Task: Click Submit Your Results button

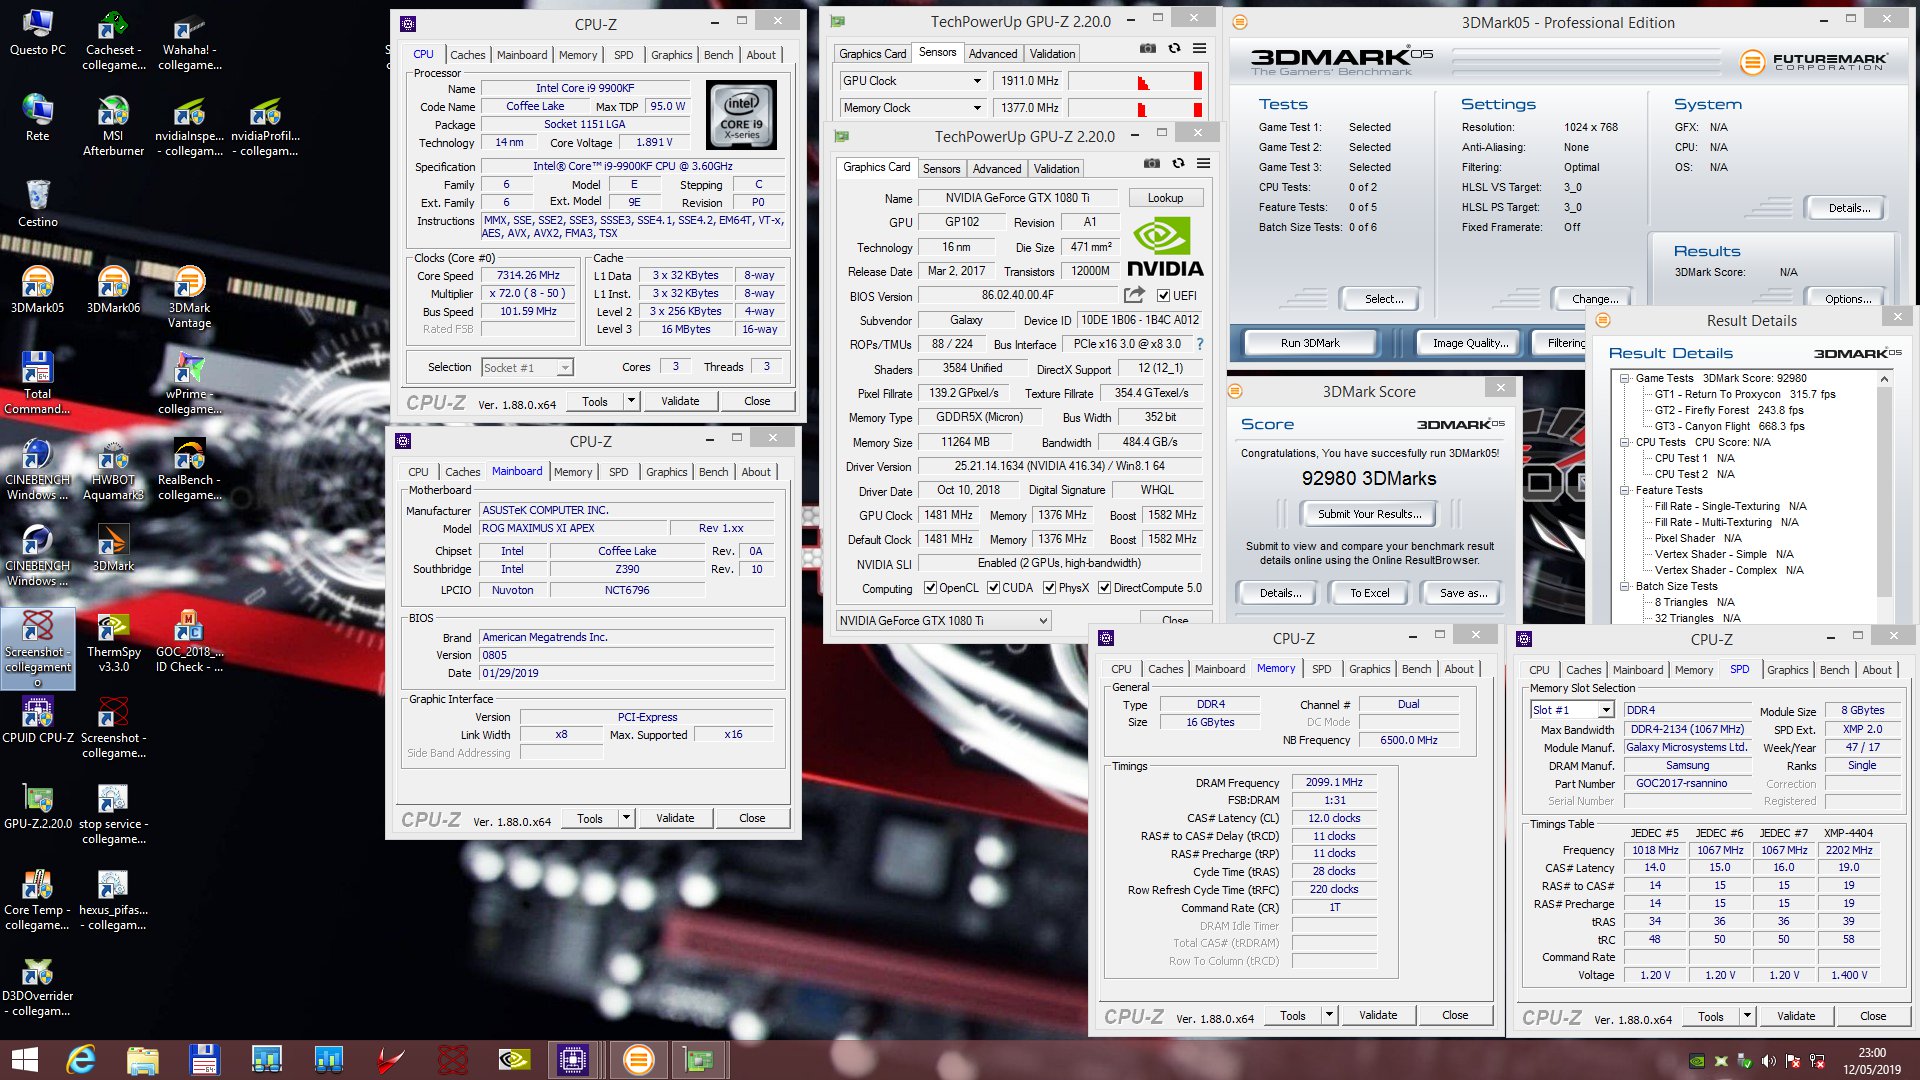Action: [x=1369, y=514]
